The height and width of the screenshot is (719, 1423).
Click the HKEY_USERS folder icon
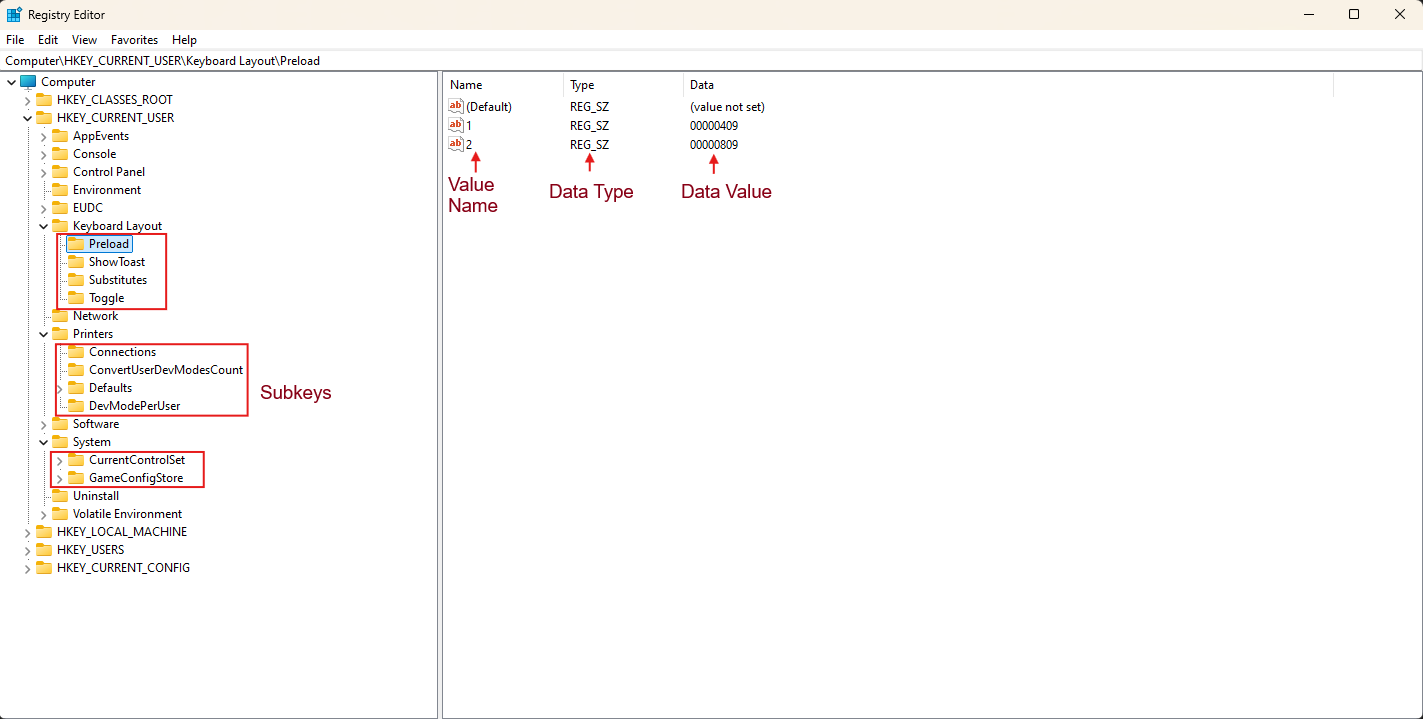tap(44, 550)
